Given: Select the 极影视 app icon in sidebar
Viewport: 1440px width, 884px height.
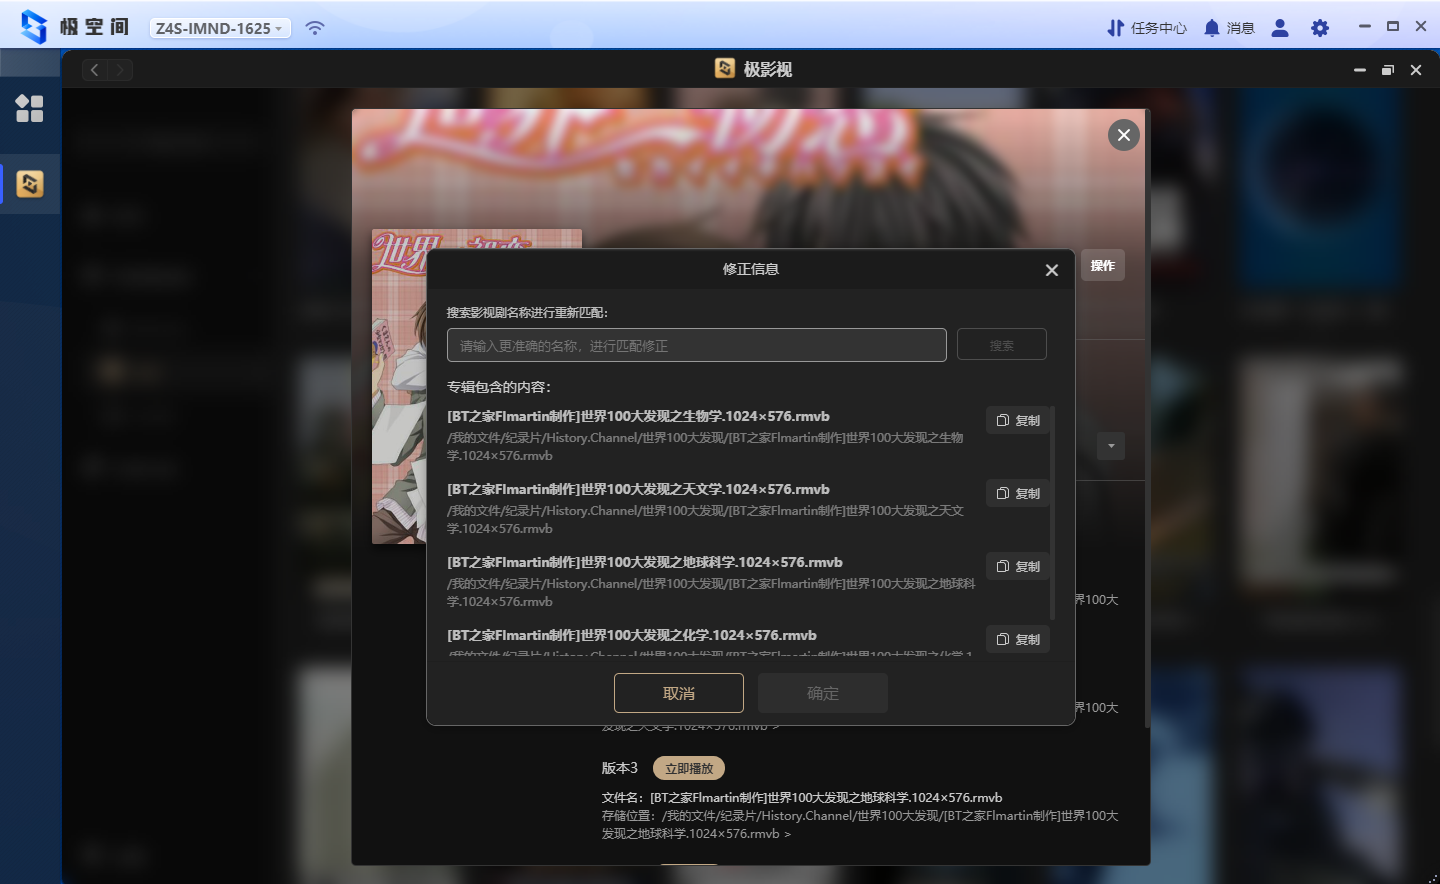Looking at the screenshot, I should (x=30, y=184).
